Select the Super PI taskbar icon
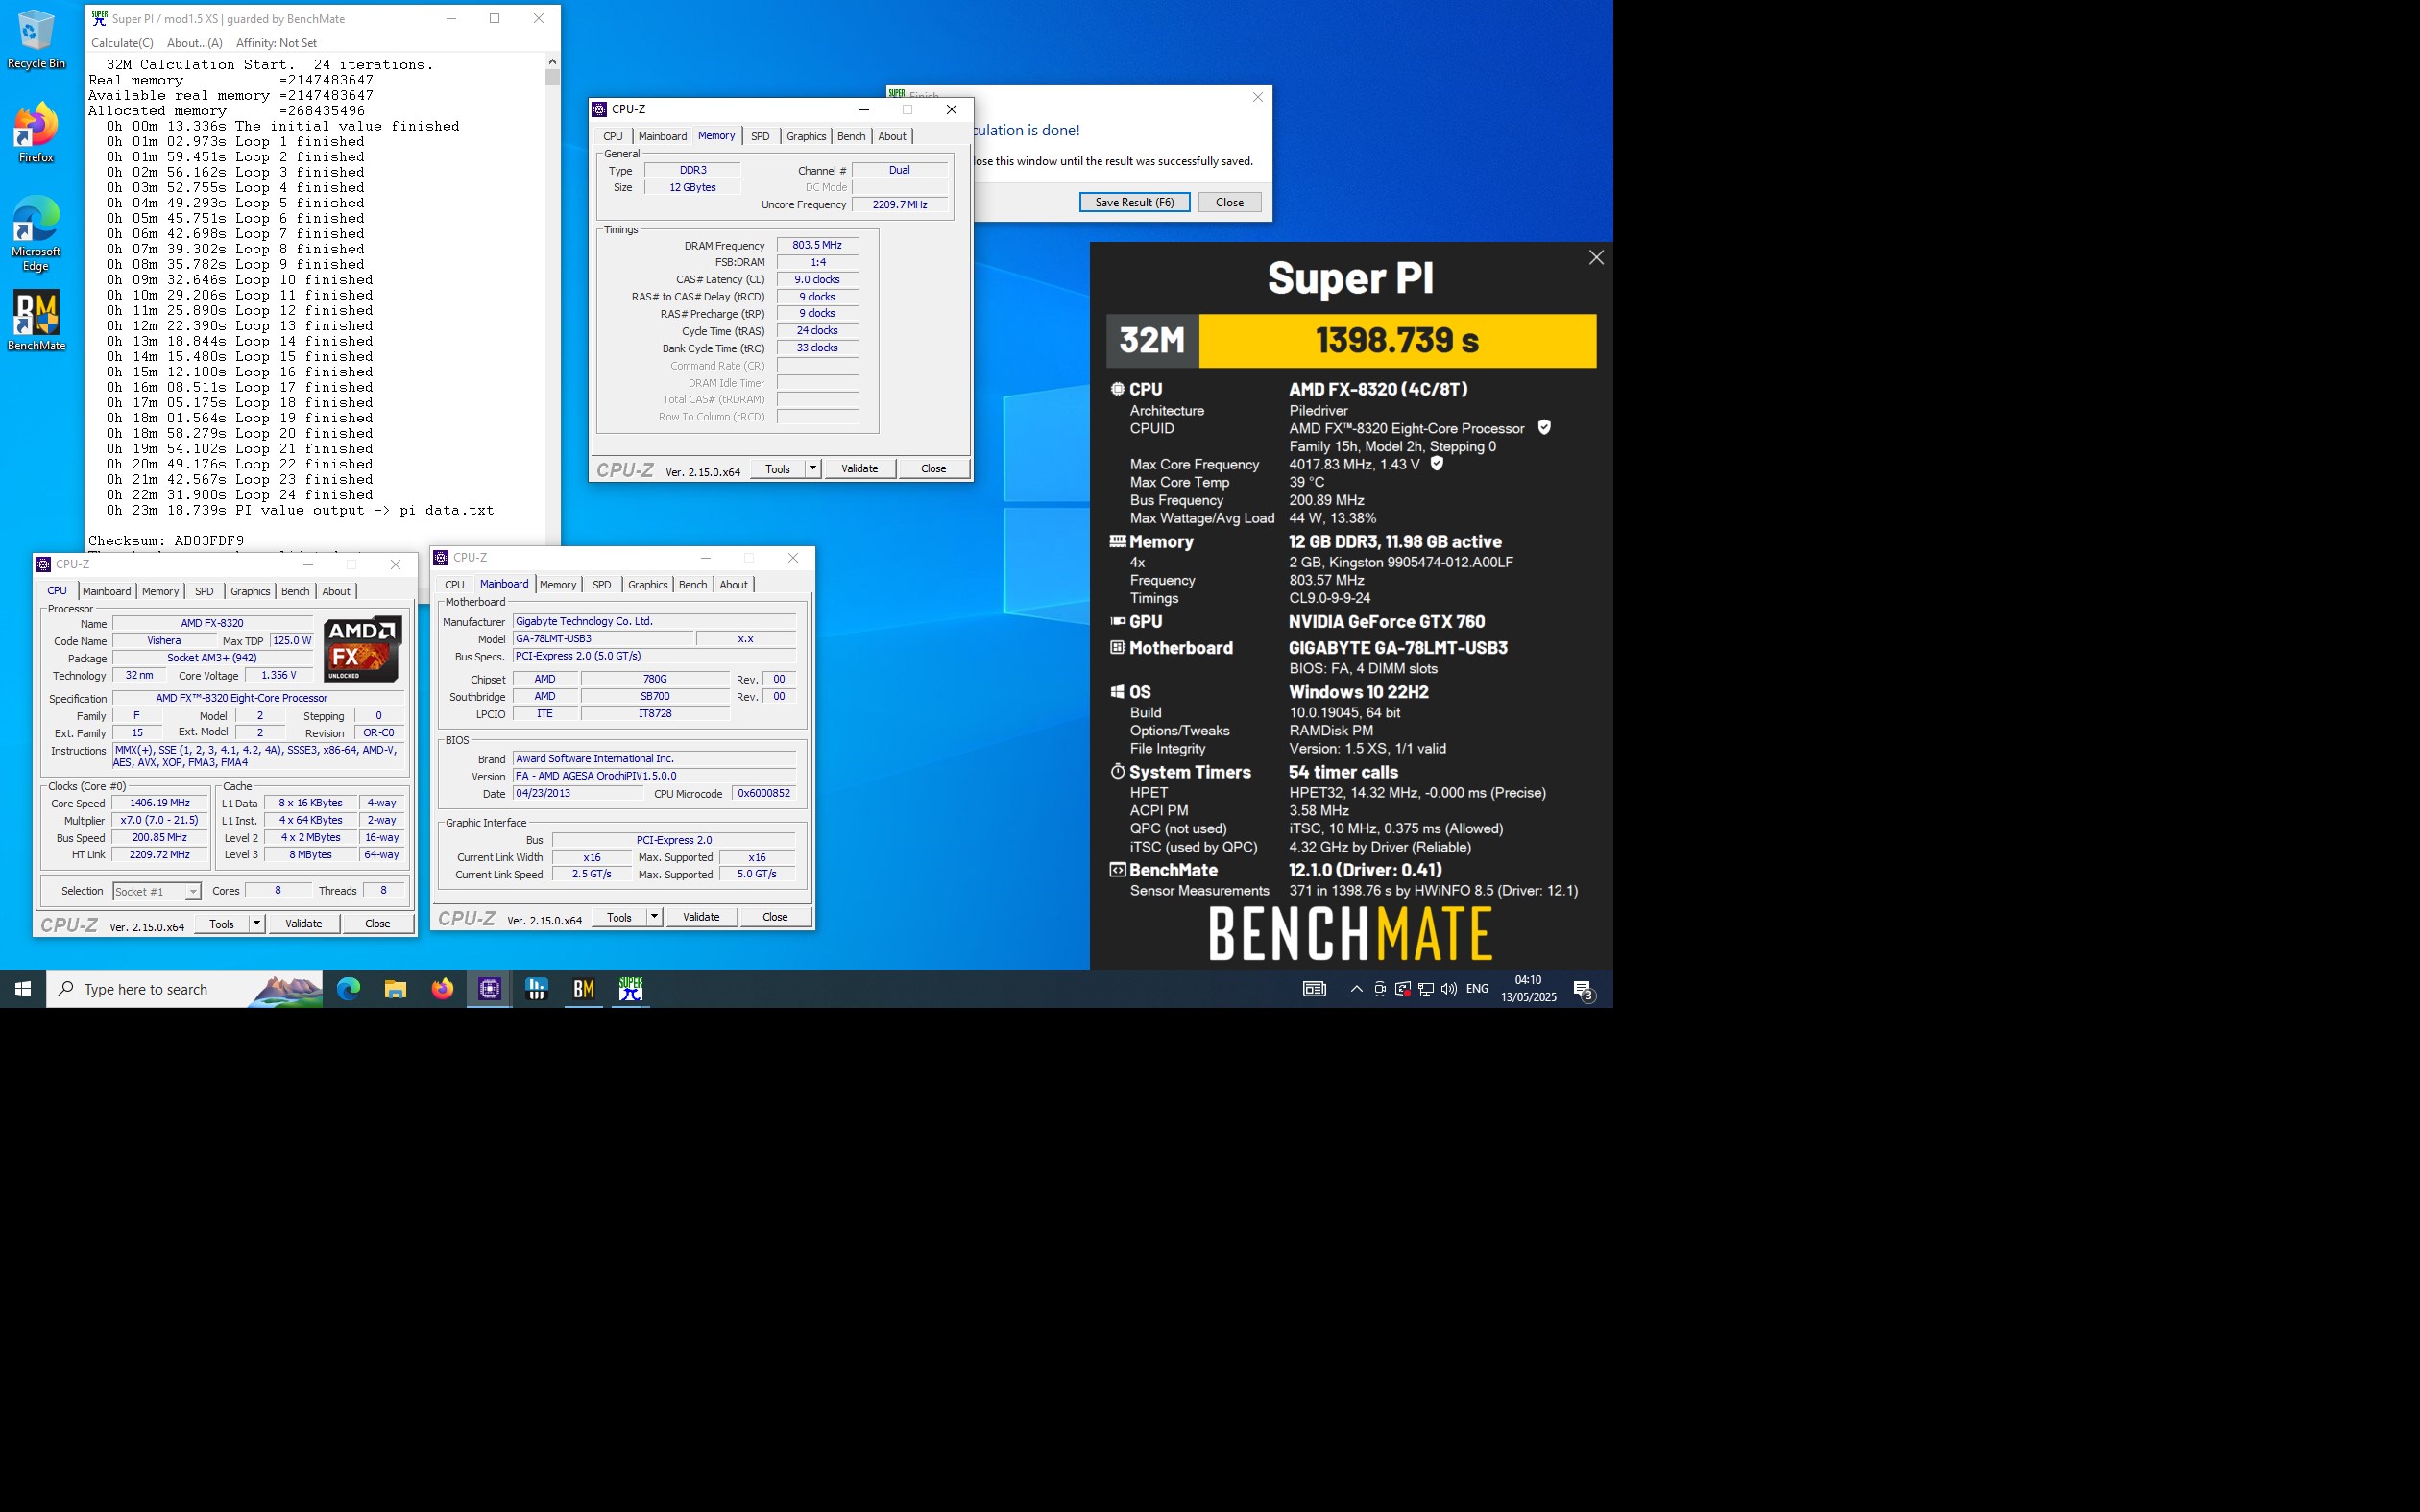Screen dimensions: 2420x1512 630,989
